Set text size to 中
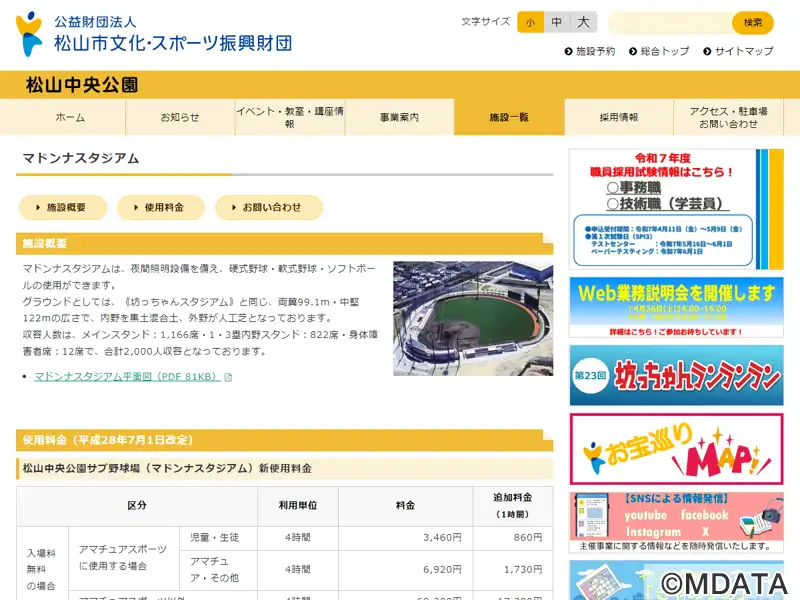This screenshot has height=600, width=800. pyautogui.click(x=557, y=22)
